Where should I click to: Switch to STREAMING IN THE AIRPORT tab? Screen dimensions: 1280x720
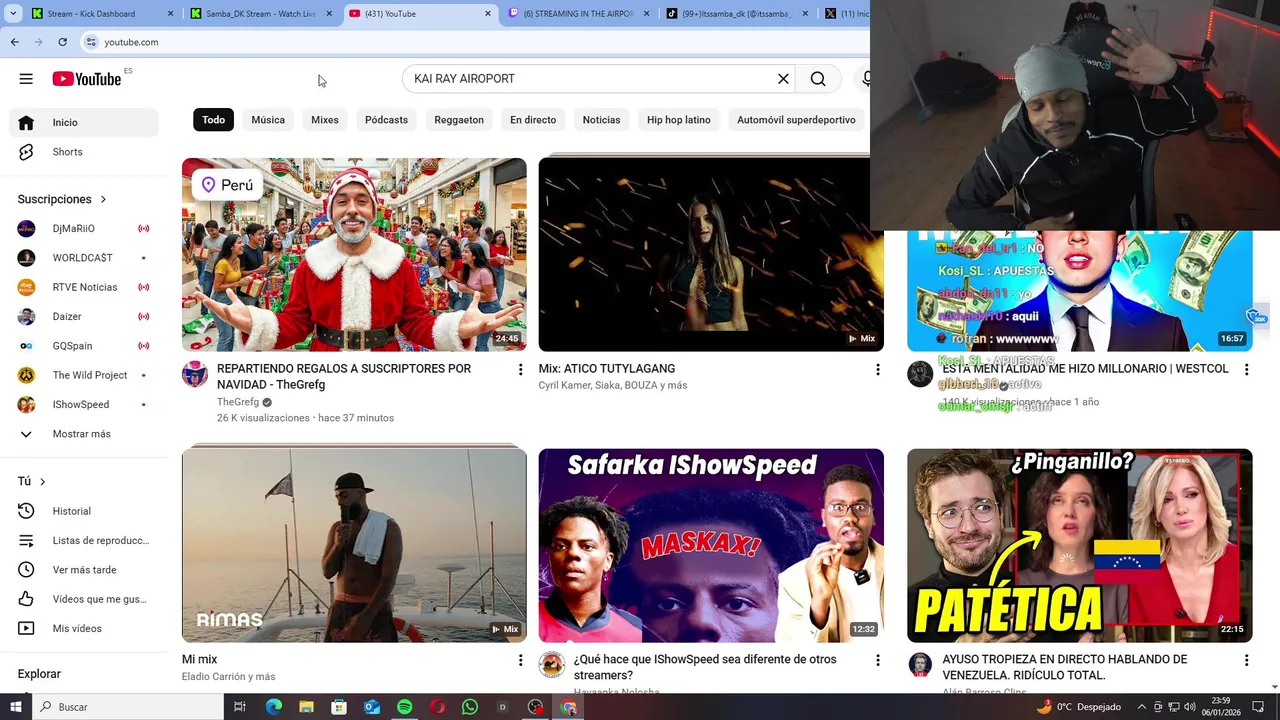point(579,14)
